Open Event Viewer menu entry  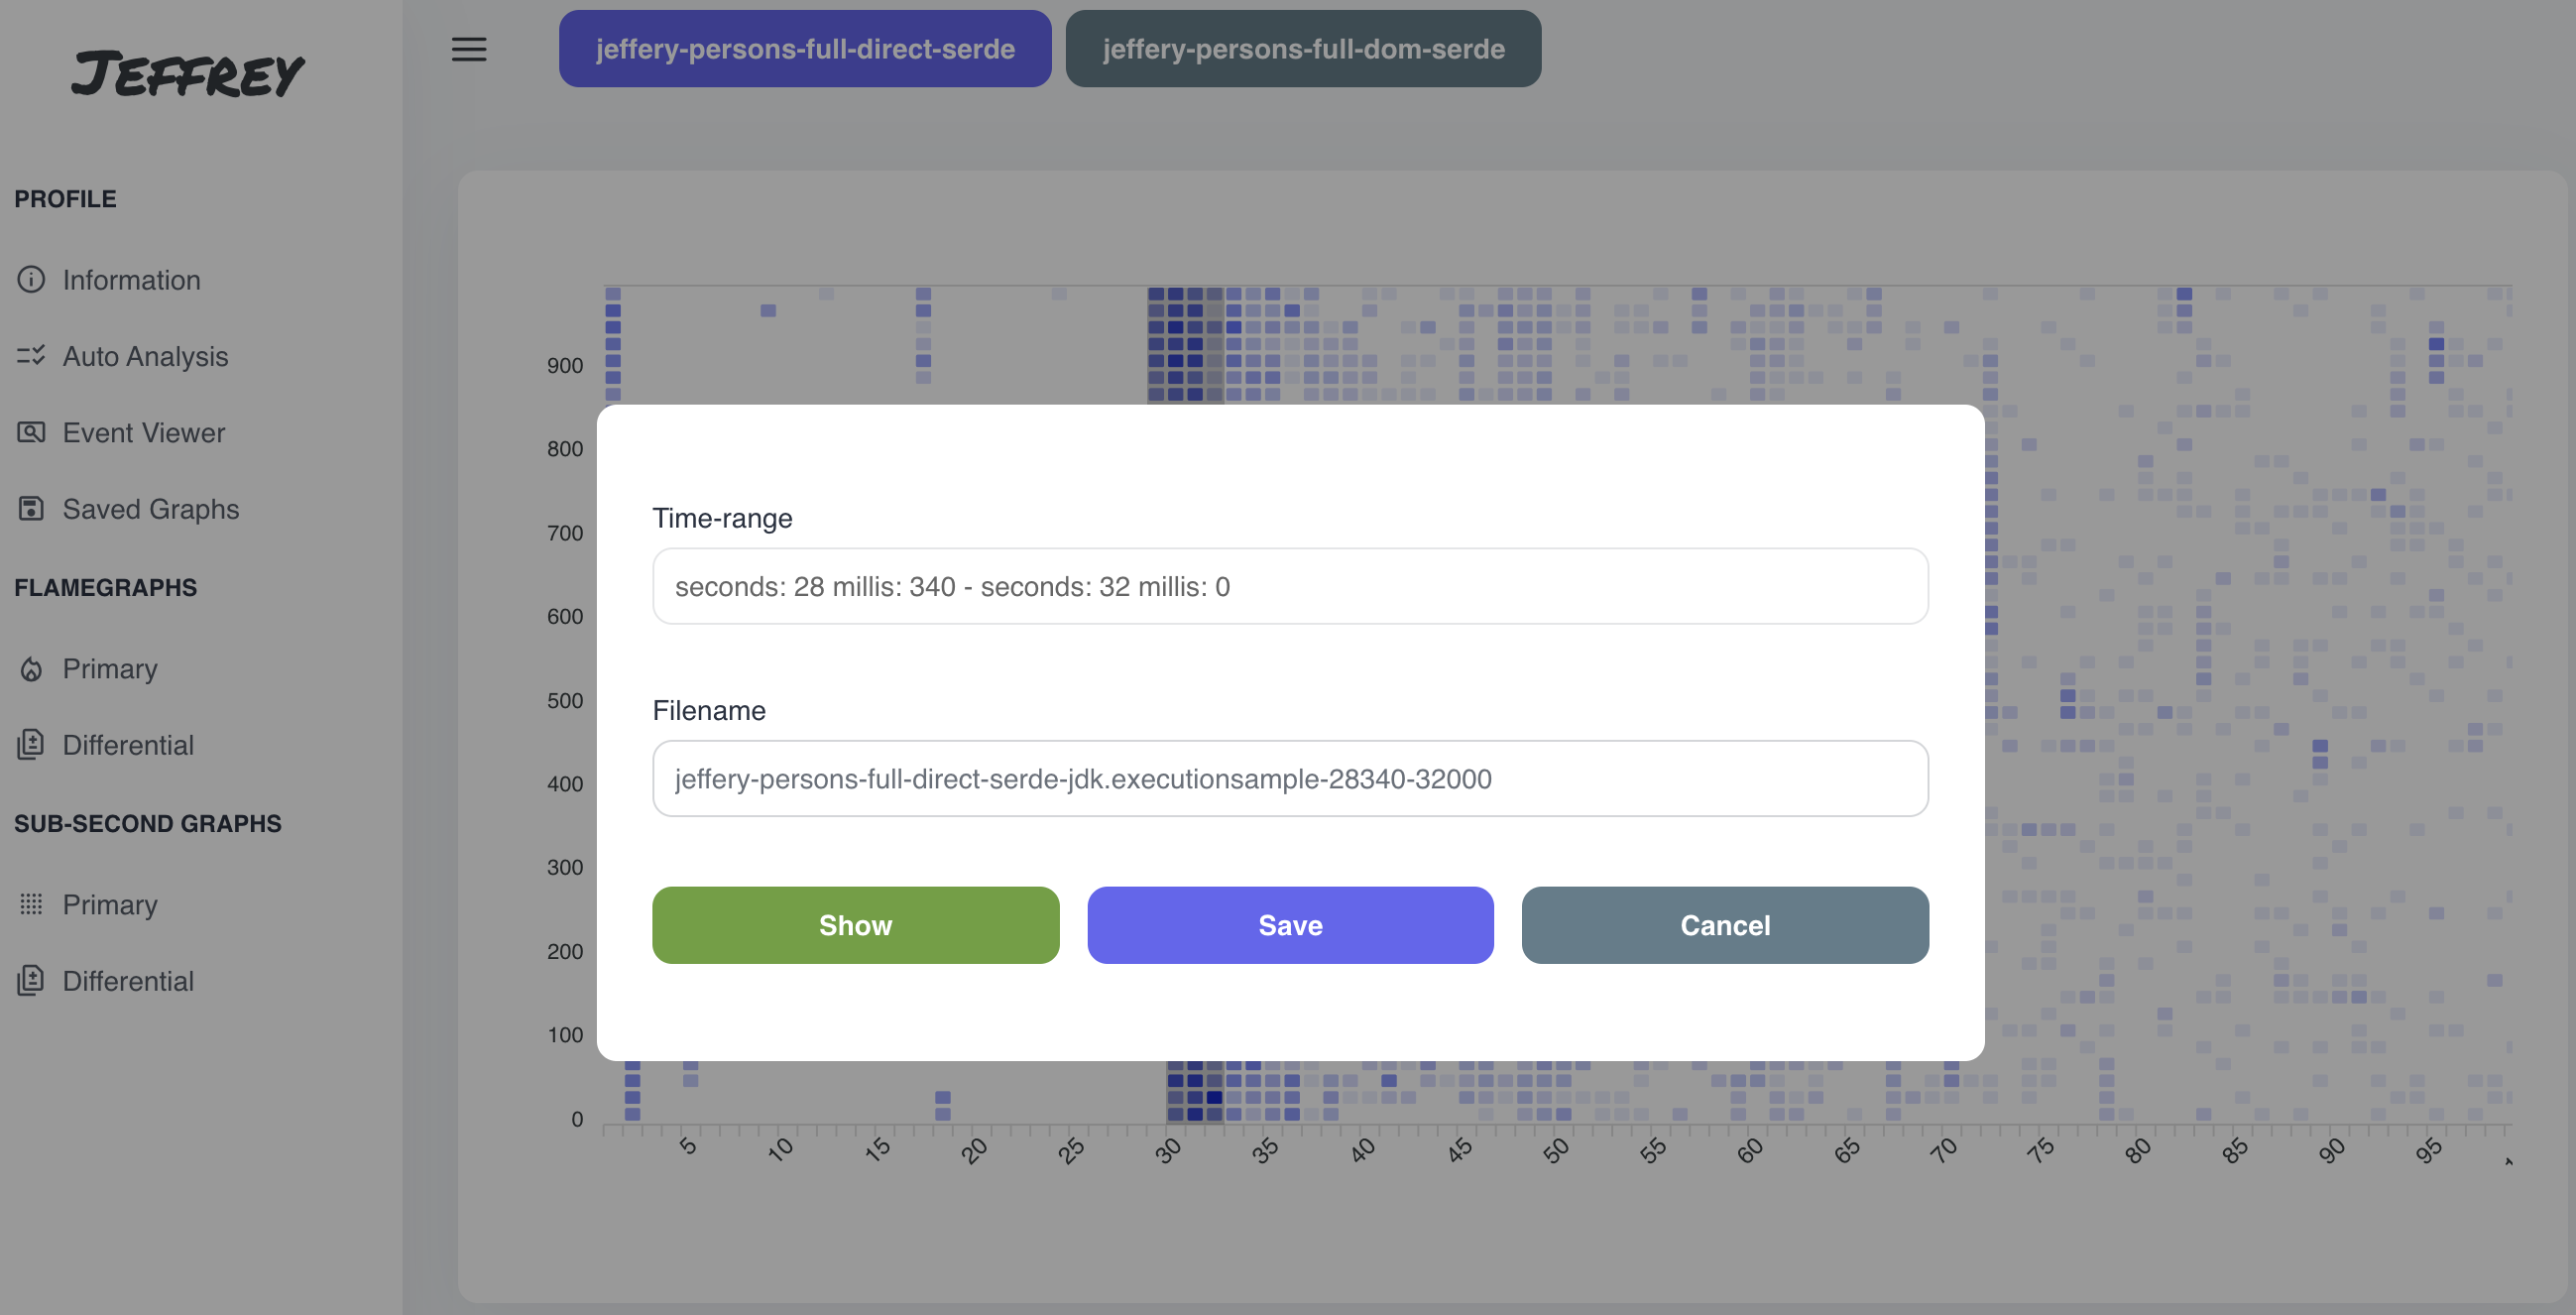143,432
